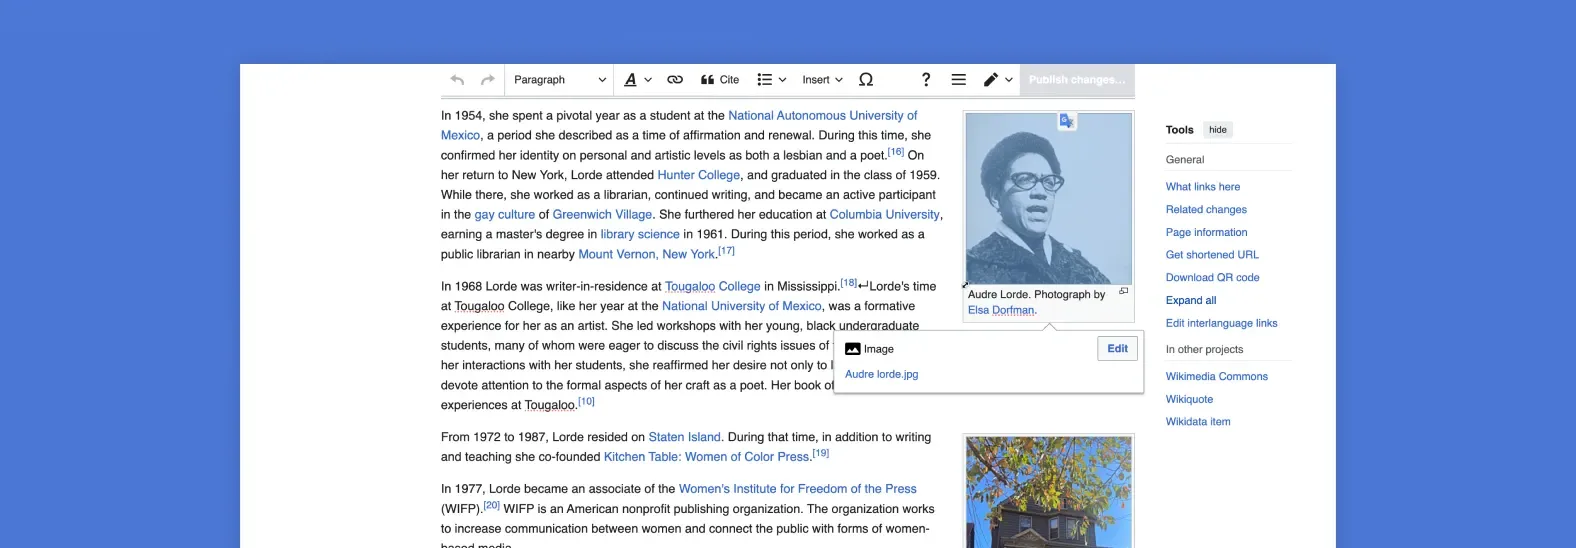Open the Wikiquote link
Viewport: 1576px width, 548px height.
click(1189, 399)
